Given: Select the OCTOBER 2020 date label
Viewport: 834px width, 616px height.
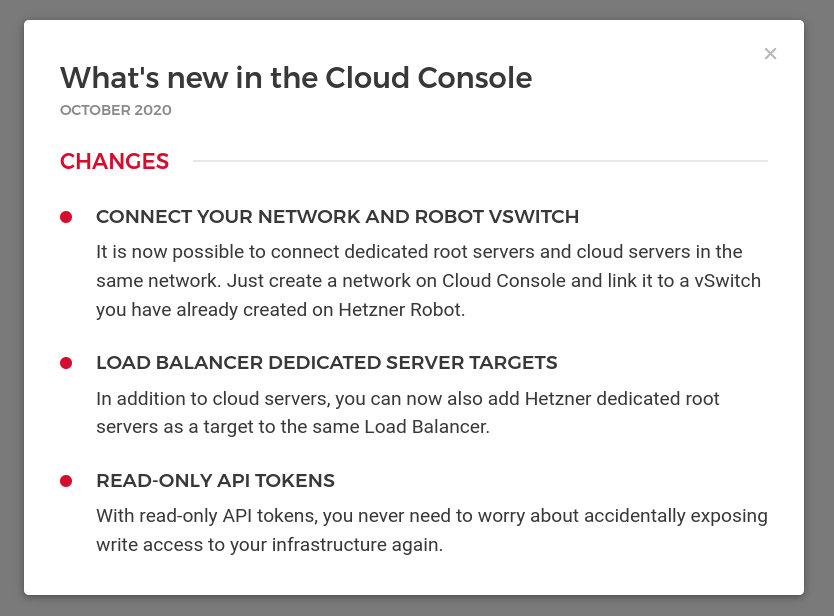Looking at the screenshot, I should [x=116, y=110].
